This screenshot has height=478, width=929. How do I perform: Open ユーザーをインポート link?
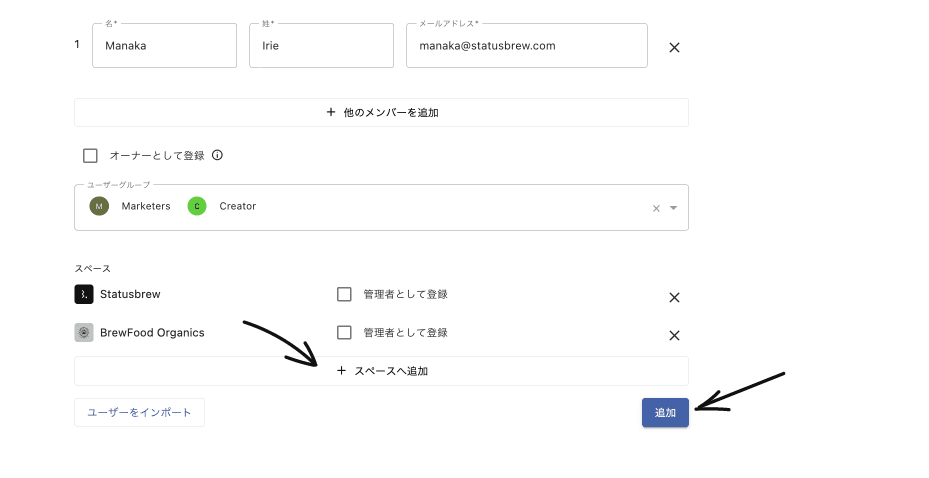pos(139,412)
